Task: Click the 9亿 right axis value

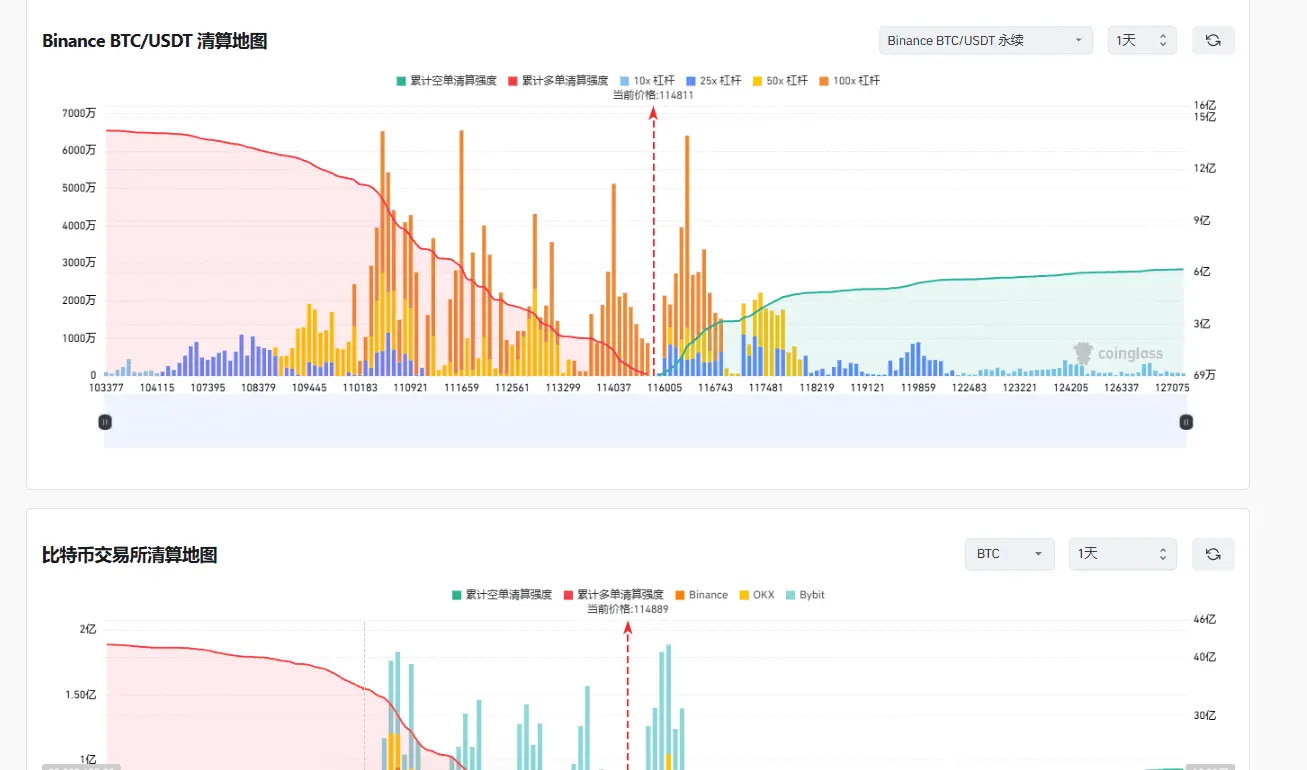Action: pos(1202,220)
